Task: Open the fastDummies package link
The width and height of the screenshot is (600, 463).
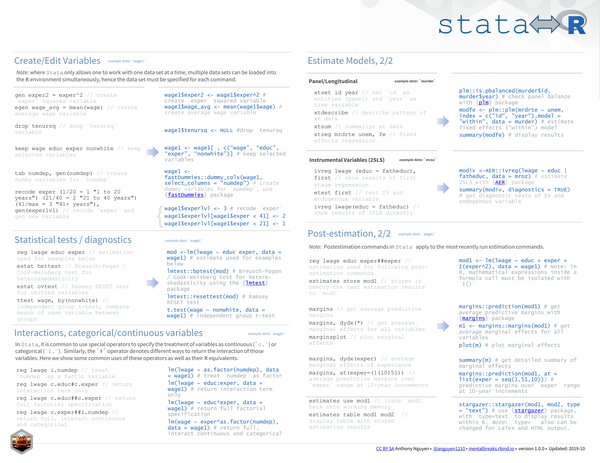Action: 186,195
